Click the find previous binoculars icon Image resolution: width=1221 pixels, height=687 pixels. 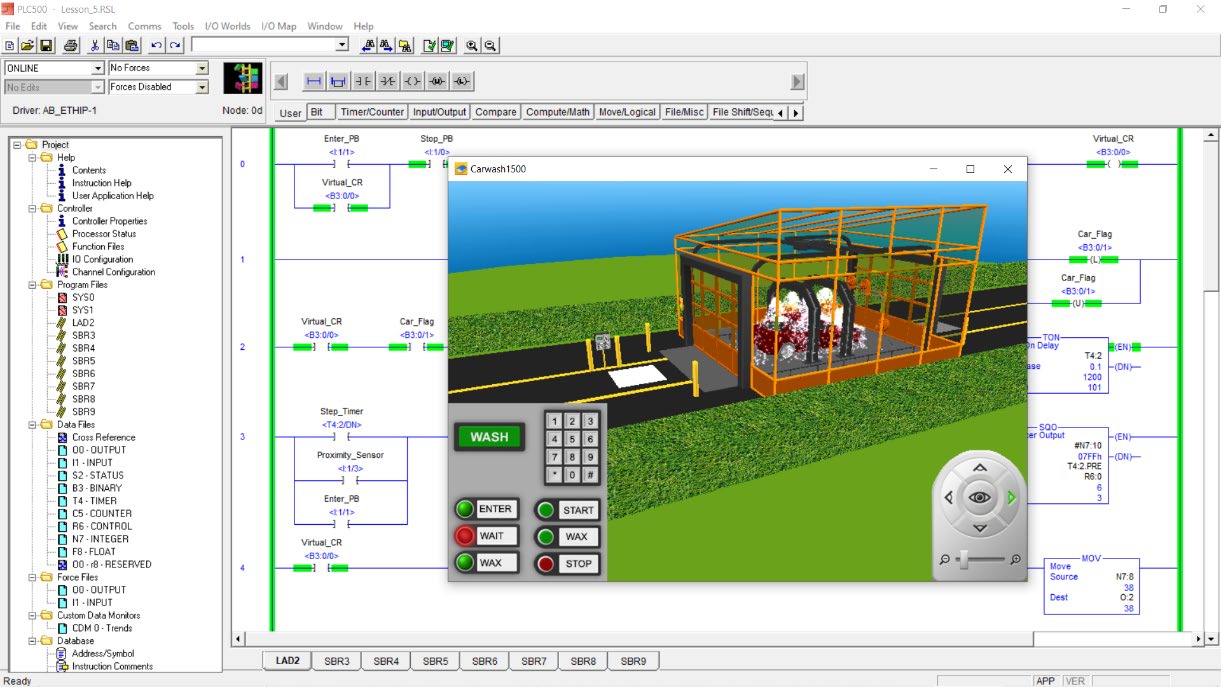368,45
